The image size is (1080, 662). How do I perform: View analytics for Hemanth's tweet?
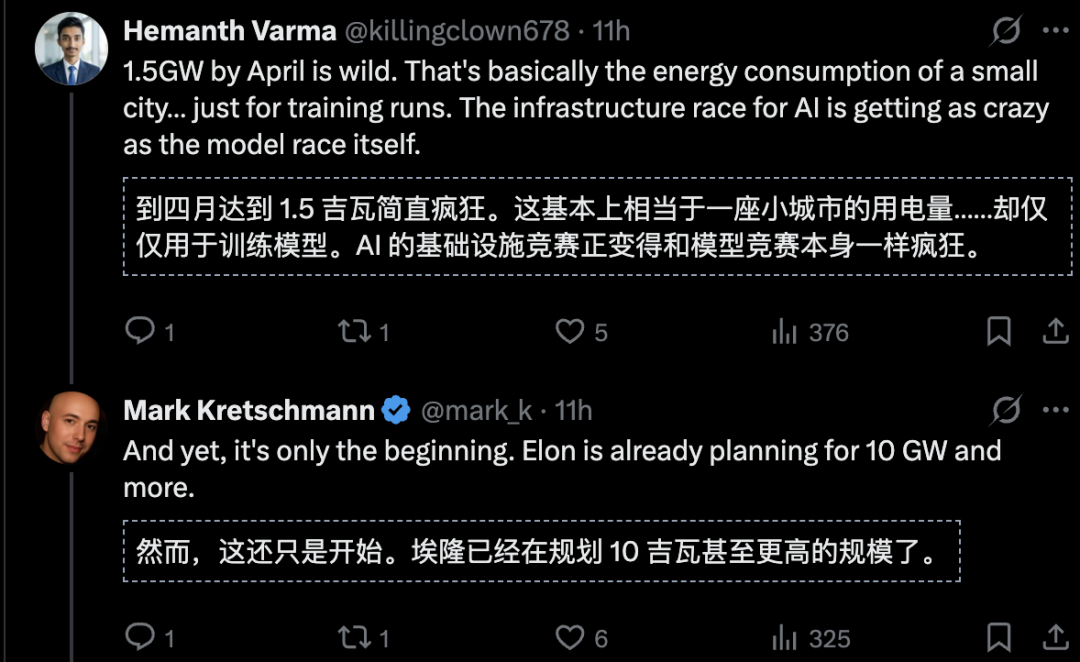tap(784, 330)
